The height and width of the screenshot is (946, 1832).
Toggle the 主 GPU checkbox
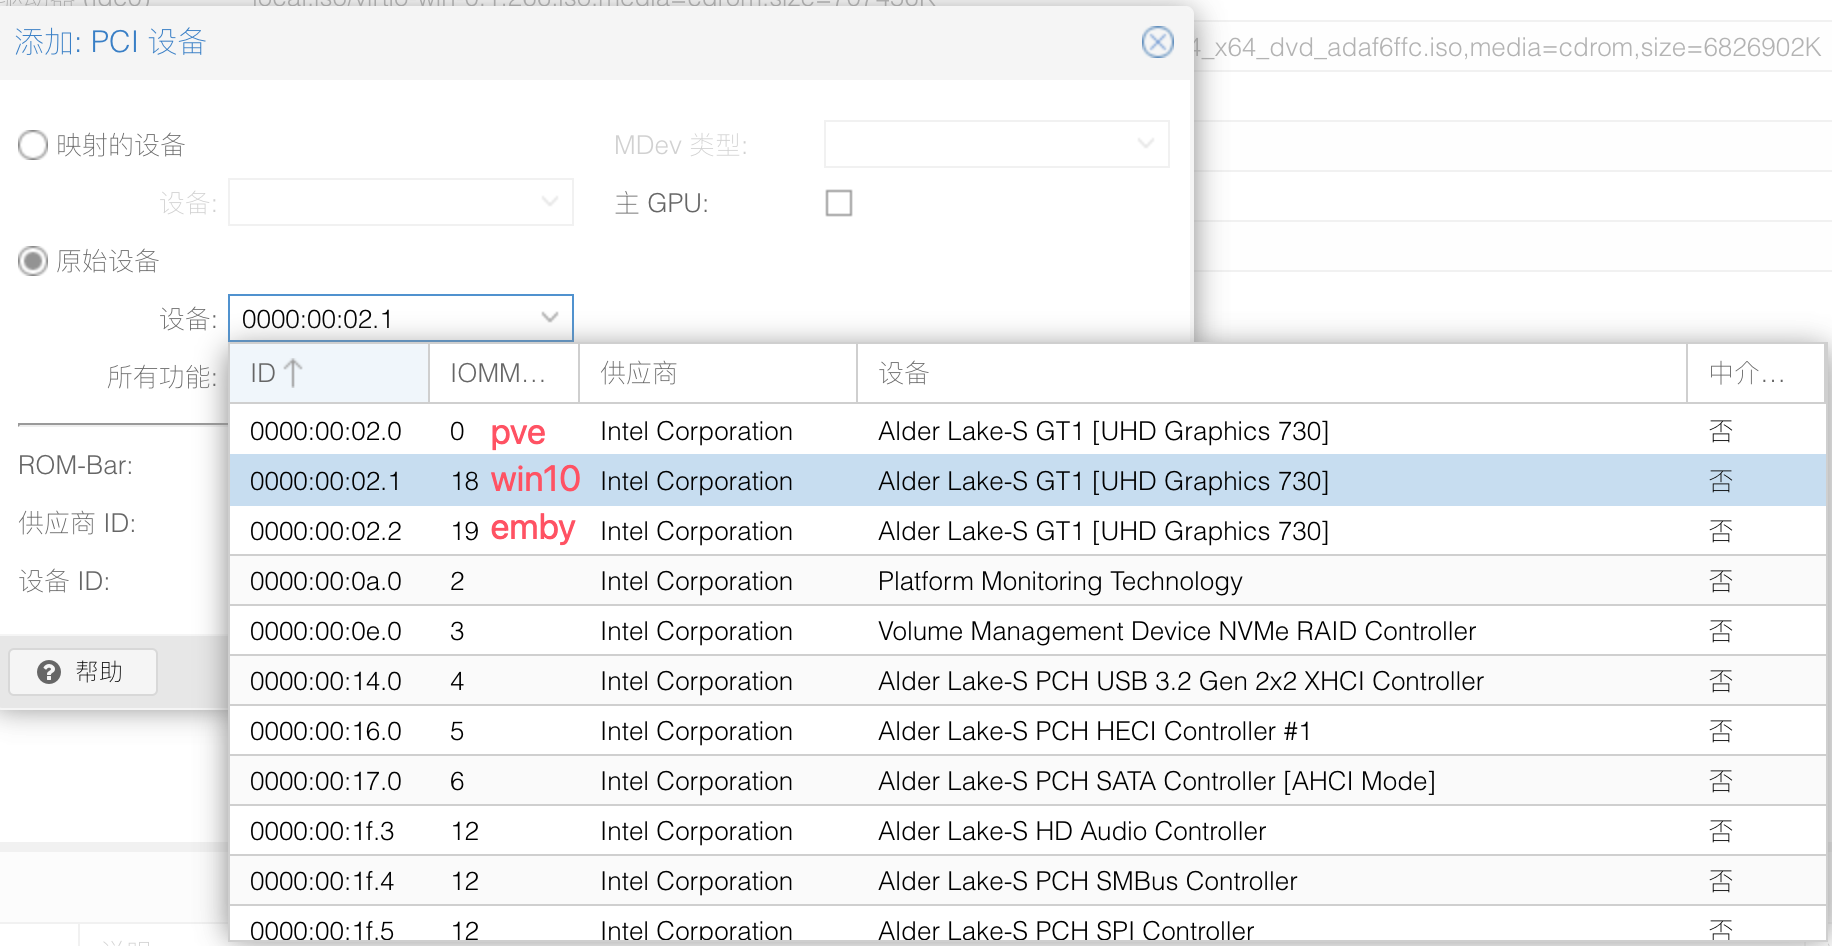(838, 203)
